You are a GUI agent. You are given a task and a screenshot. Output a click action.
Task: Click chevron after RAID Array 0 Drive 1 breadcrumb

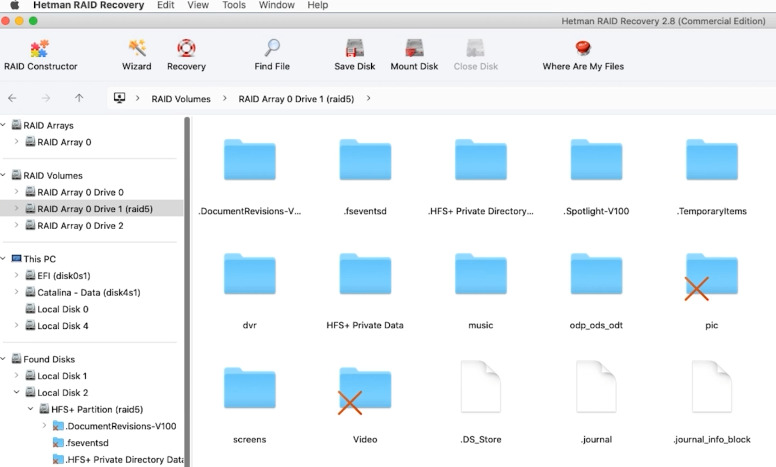[x=368, y=98]
